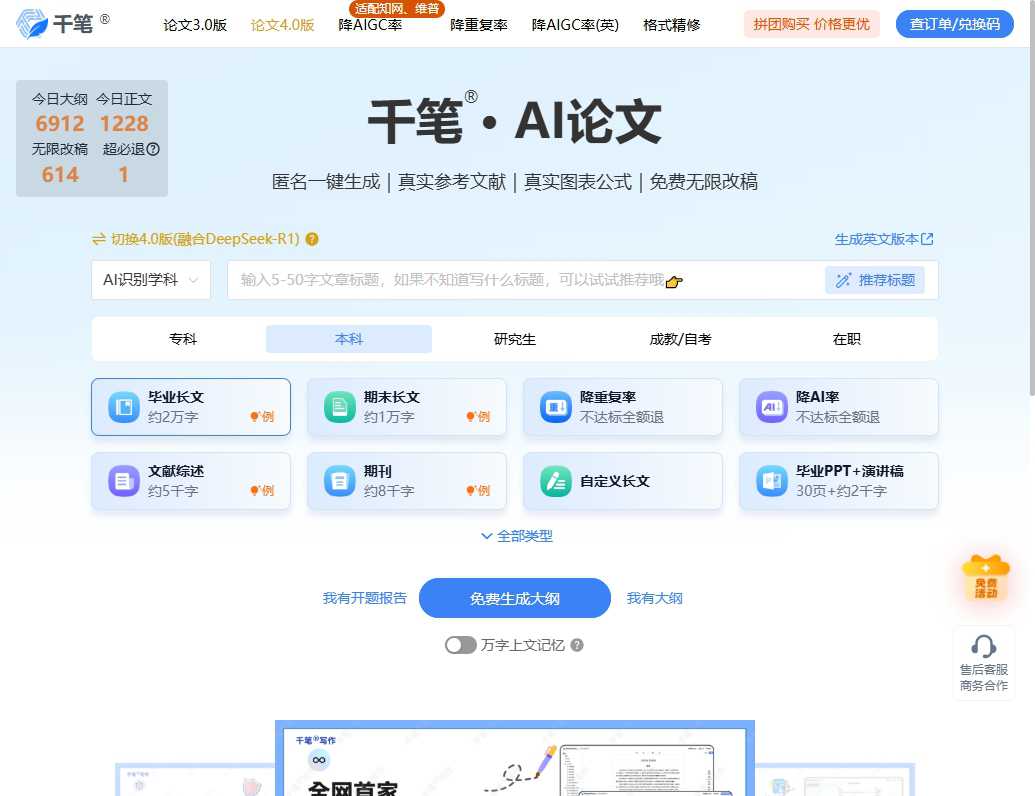The height and width of the screenshot is (796, 1035).
Task: Open help tip beside 切换4.0版
Action: coord(313,239)
